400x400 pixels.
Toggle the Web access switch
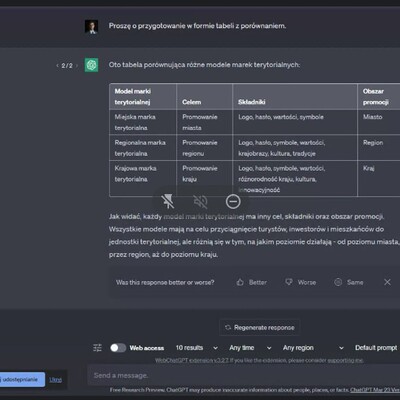(x=118, y=348)
